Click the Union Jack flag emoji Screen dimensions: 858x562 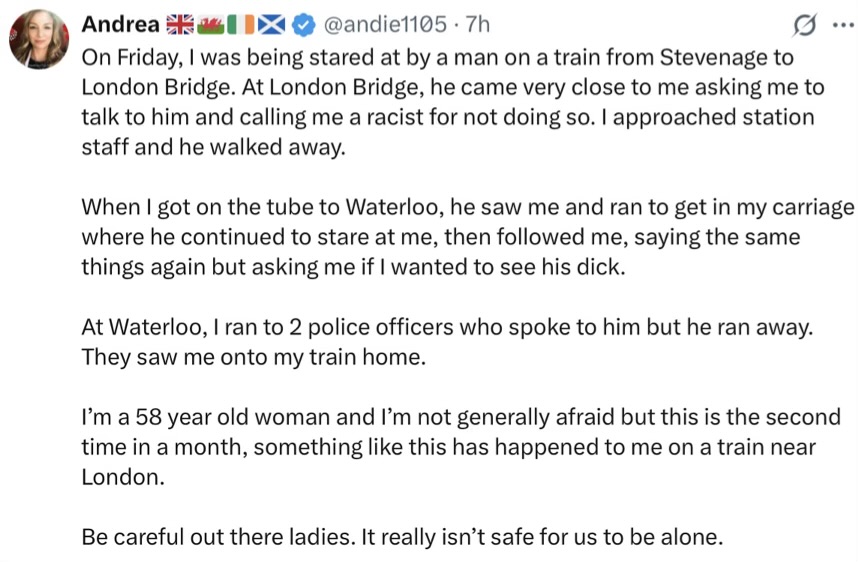[180, 23]
